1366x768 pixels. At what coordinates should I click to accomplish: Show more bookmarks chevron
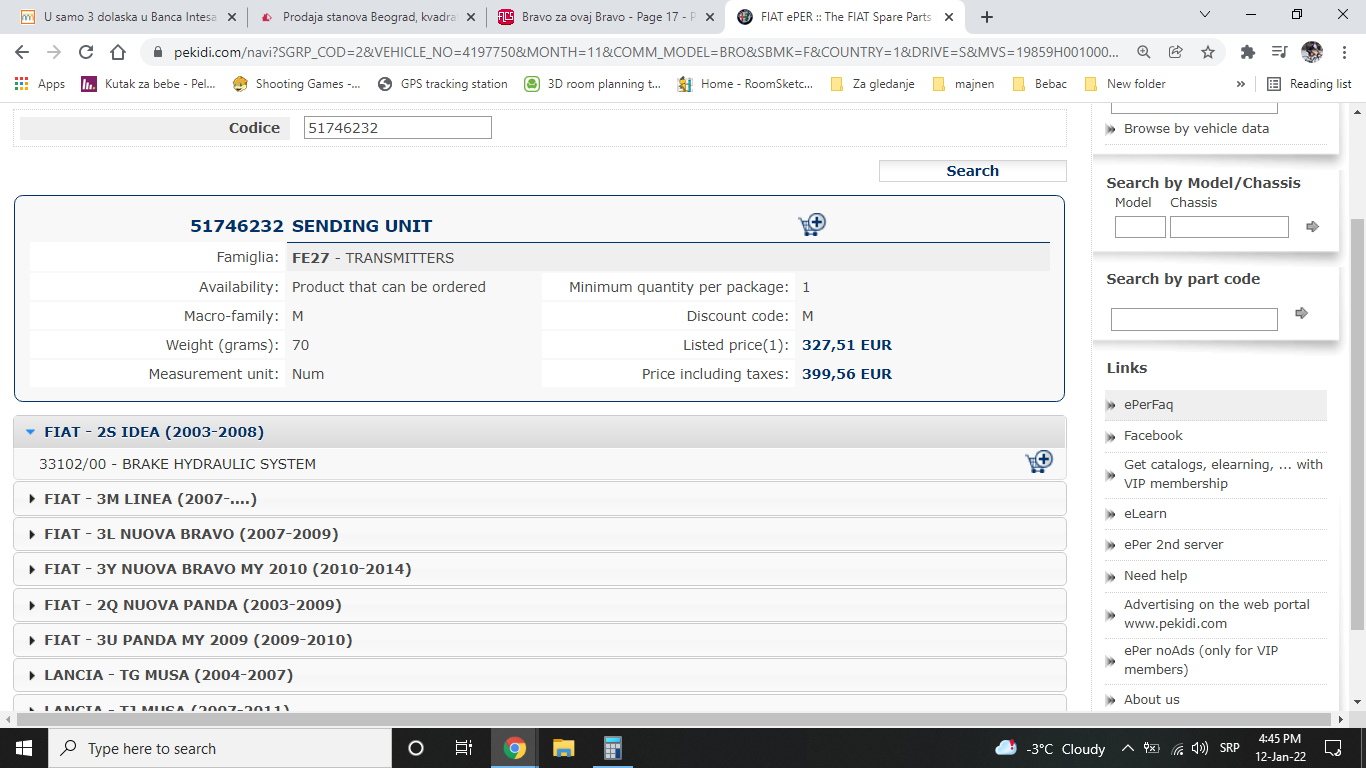pos(1241,84)
